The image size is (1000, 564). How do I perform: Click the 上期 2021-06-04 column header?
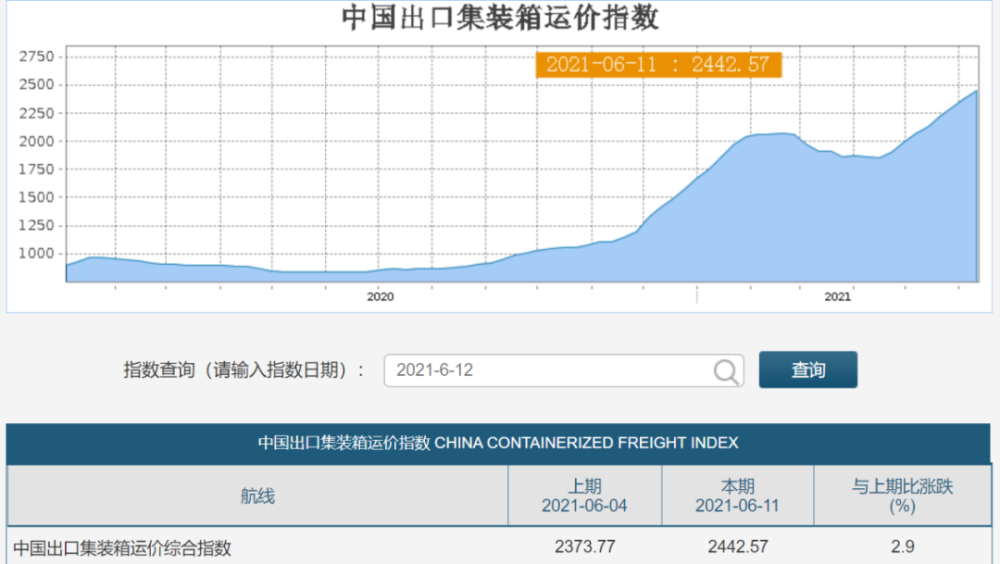(585, 496)
